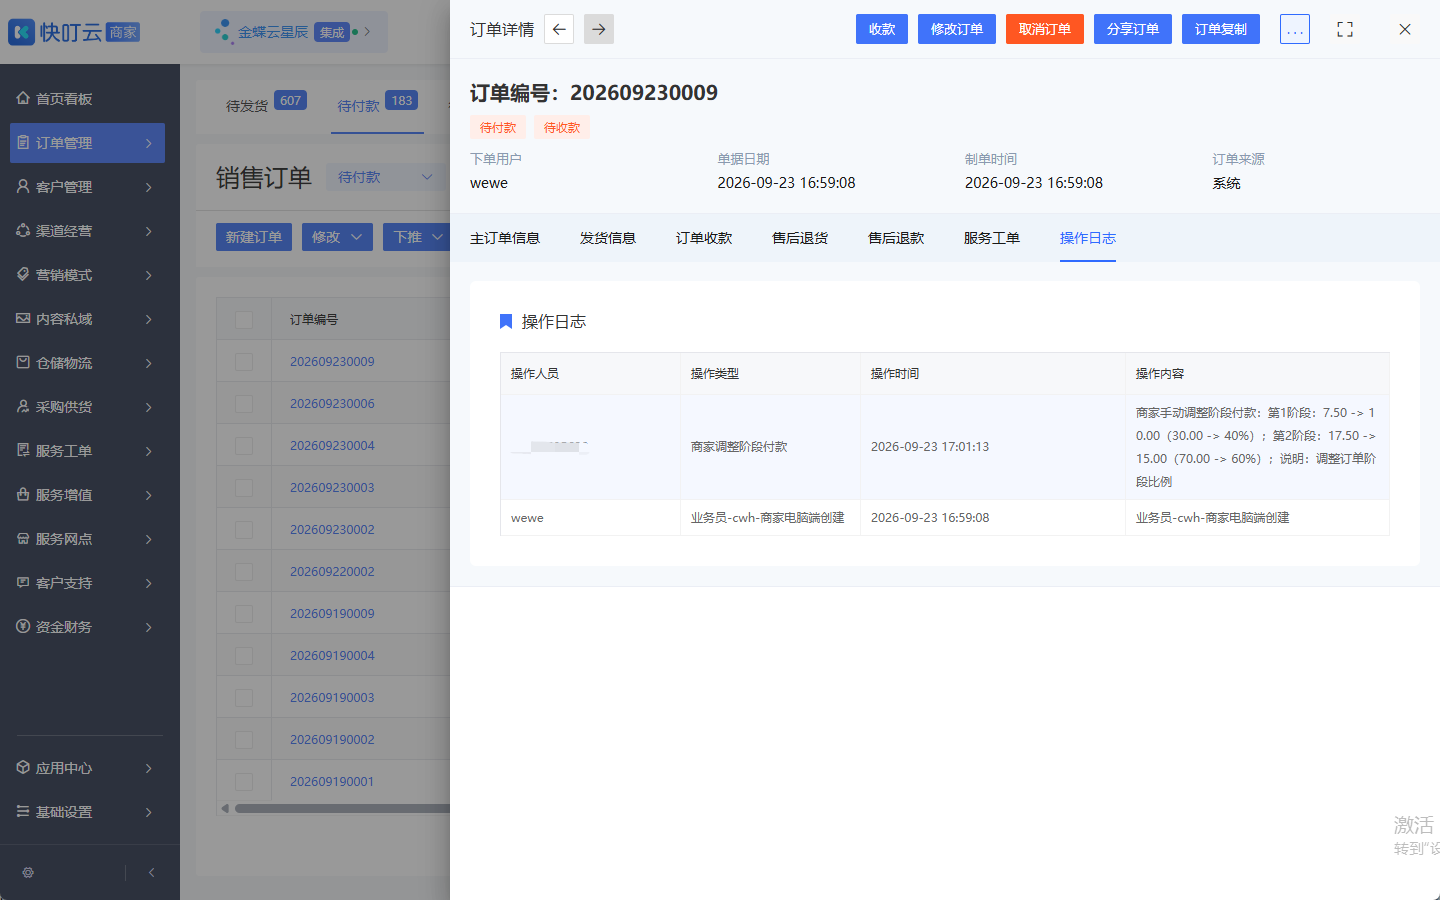Tick checkbox for order 202609190009
The width and height of the screenshot is (1440, 900).
(244, 613)
